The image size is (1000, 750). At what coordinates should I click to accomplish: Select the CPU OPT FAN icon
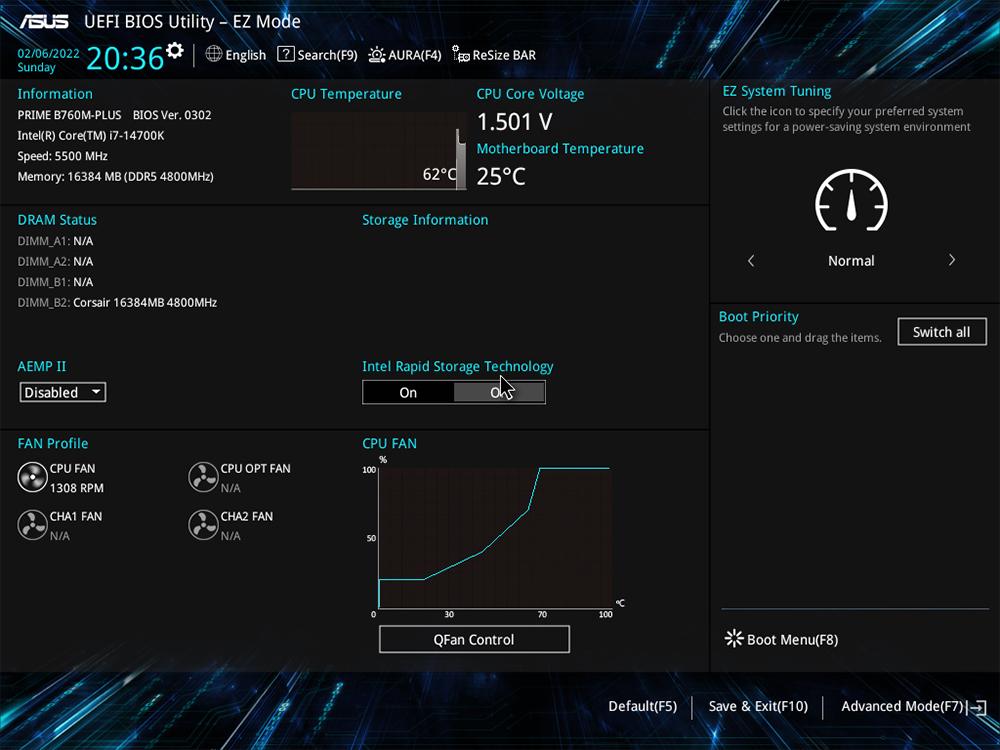coord(203,477)
